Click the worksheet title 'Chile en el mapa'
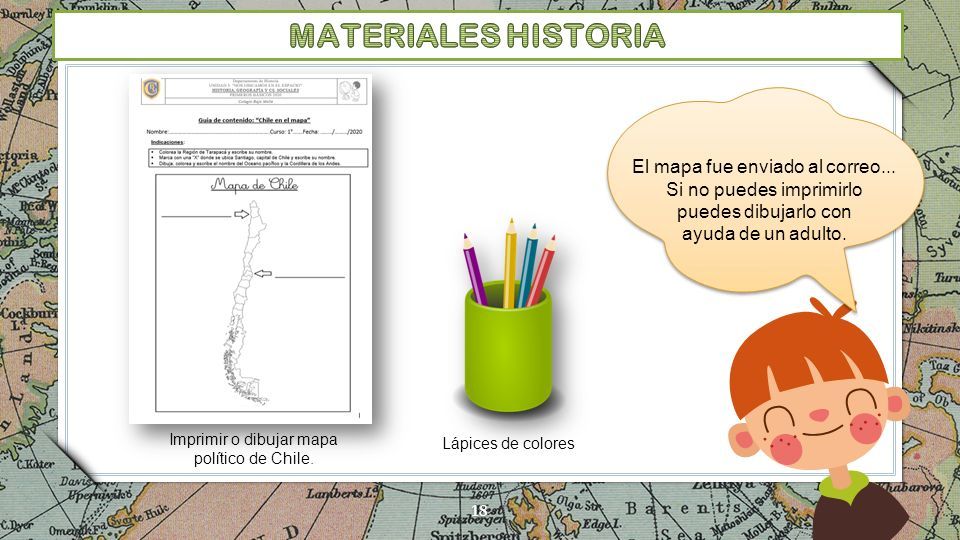Screen dimensions: 960x540 254,120
